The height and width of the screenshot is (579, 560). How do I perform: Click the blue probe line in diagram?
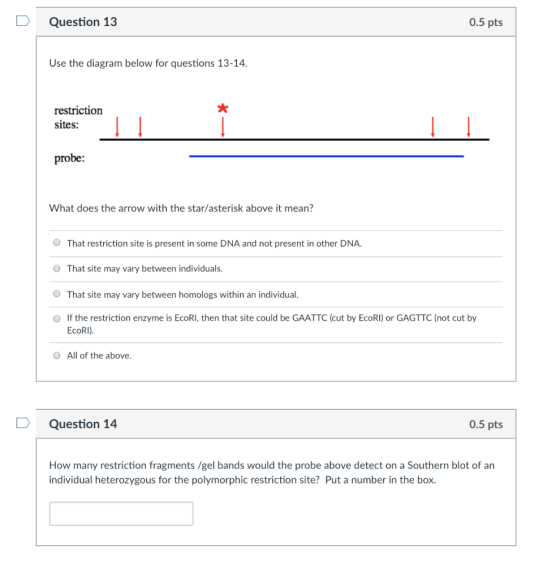(x=326, y=156)
